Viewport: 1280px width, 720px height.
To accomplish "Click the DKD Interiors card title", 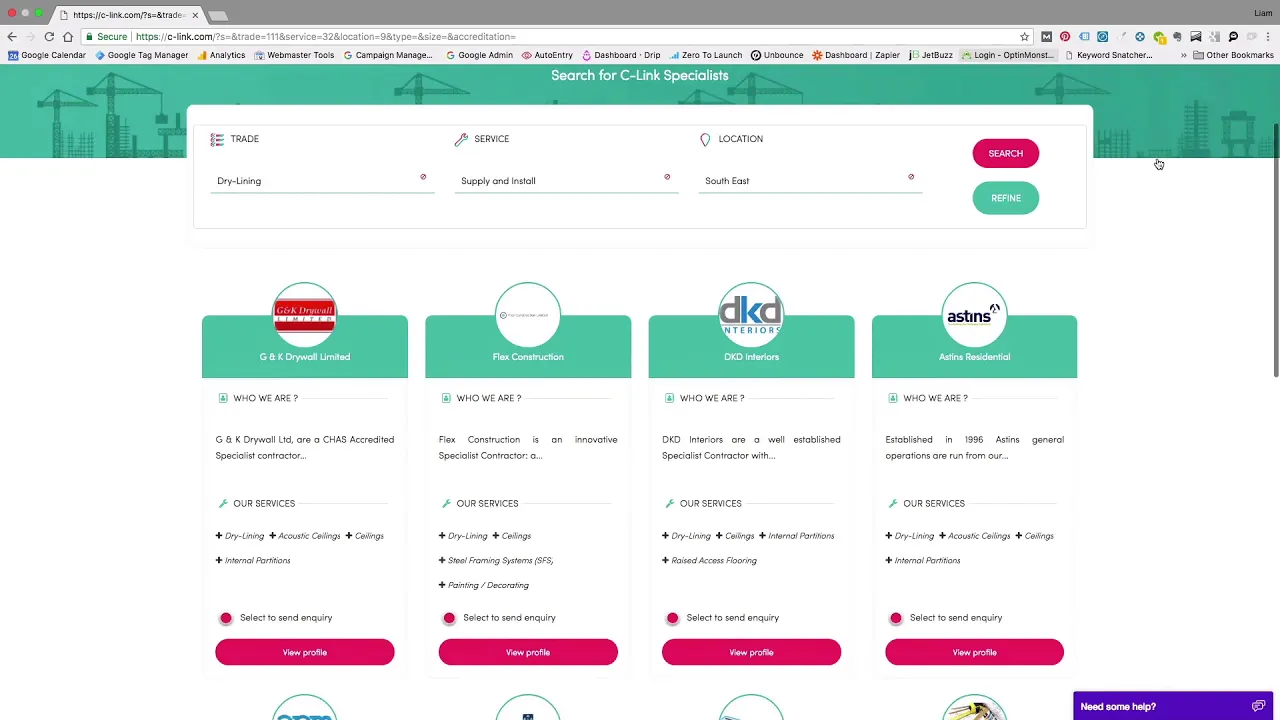I will pyautogui.click(x=751, y=357).
